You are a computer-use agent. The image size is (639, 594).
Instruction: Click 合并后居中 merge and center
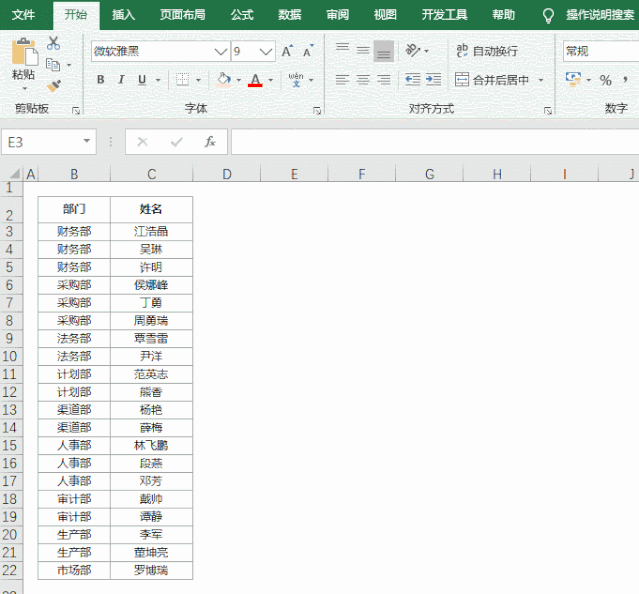pyautogui.click(x=492, y=79)
